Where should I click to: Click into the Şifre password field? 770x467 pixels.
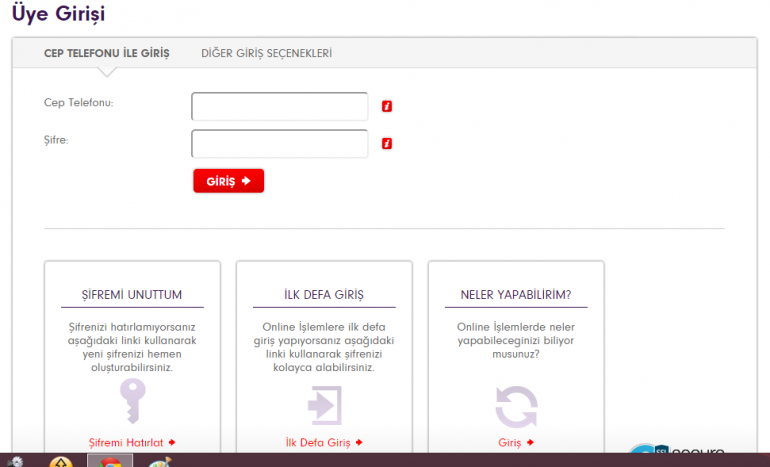click(280, 144)
